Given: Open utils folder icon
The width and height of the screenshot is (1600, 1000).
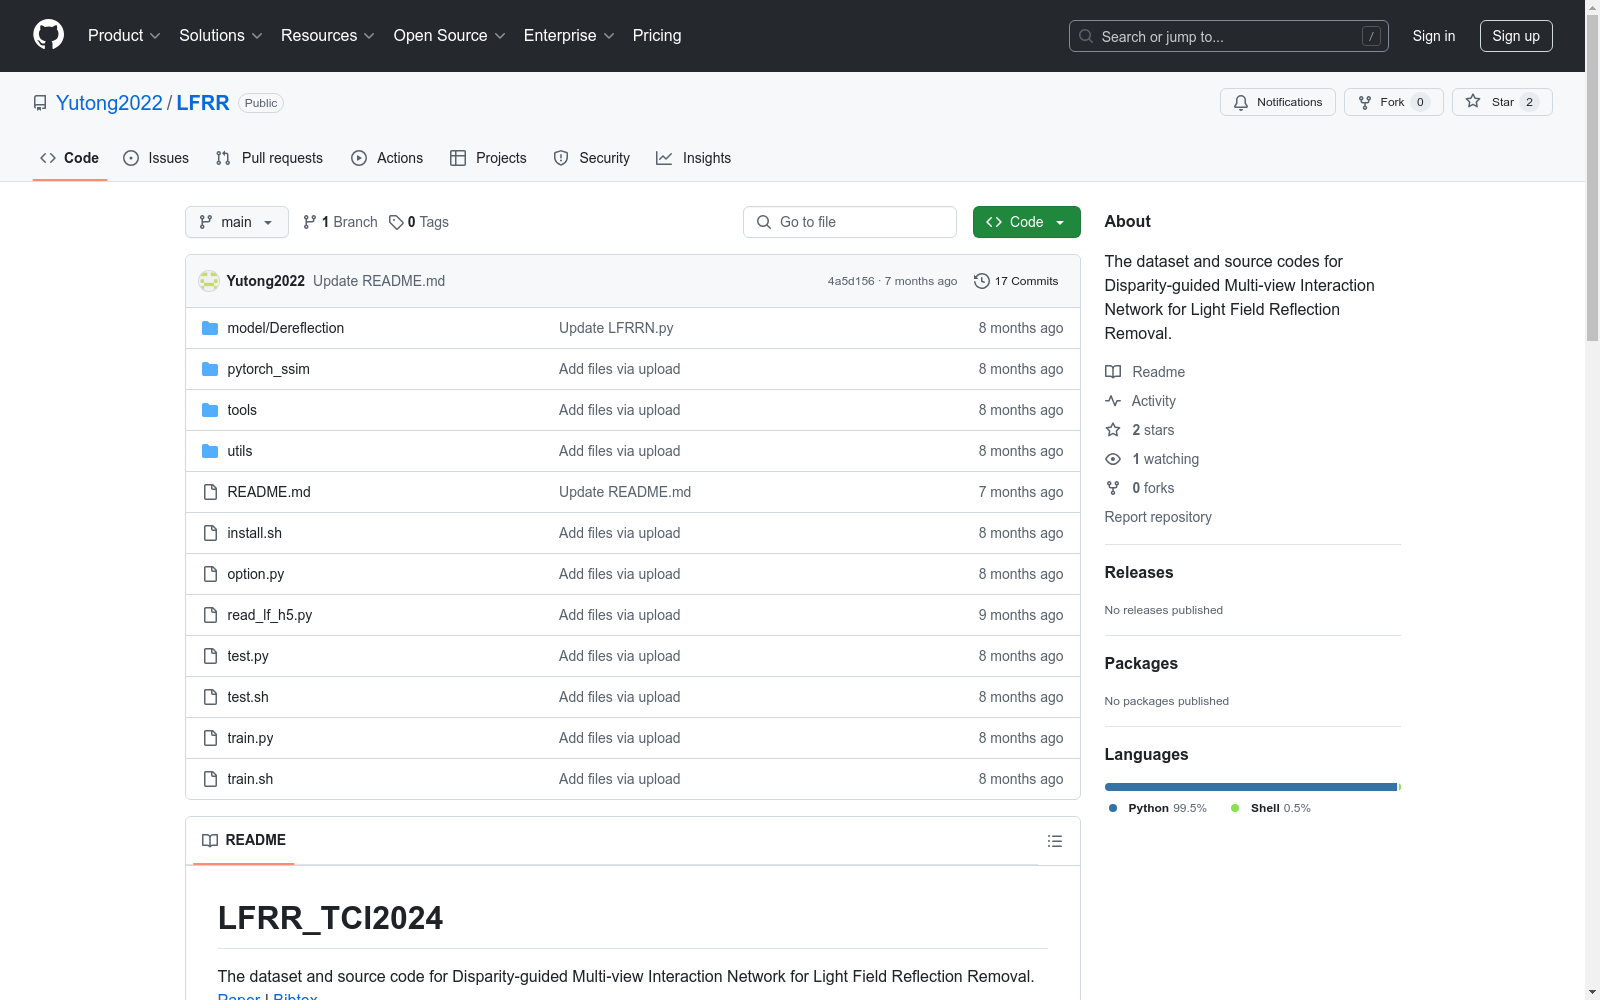Looking at the screenshot, I should [210, 451].
